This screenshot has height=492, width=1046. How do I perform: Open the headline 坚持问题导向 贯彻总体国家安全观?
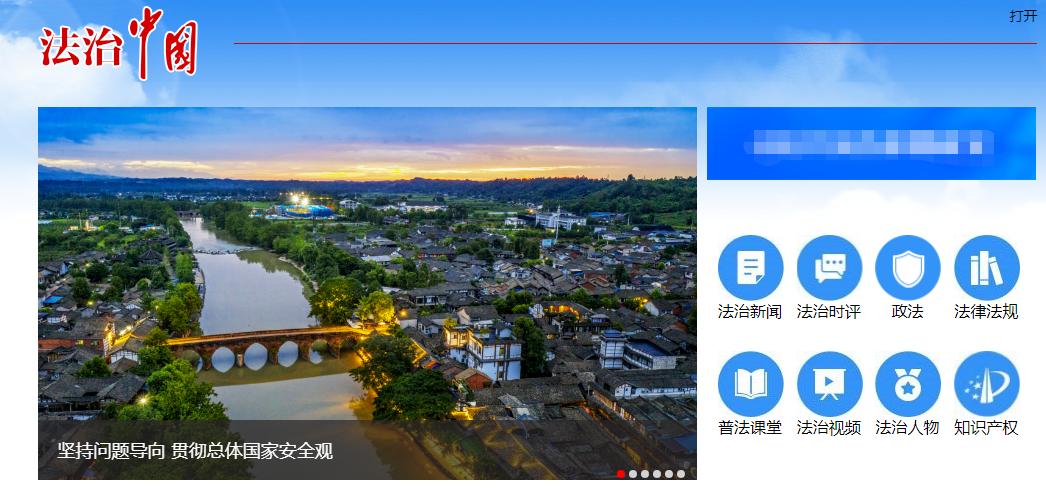pyautogui.click(x=195, y=451)
